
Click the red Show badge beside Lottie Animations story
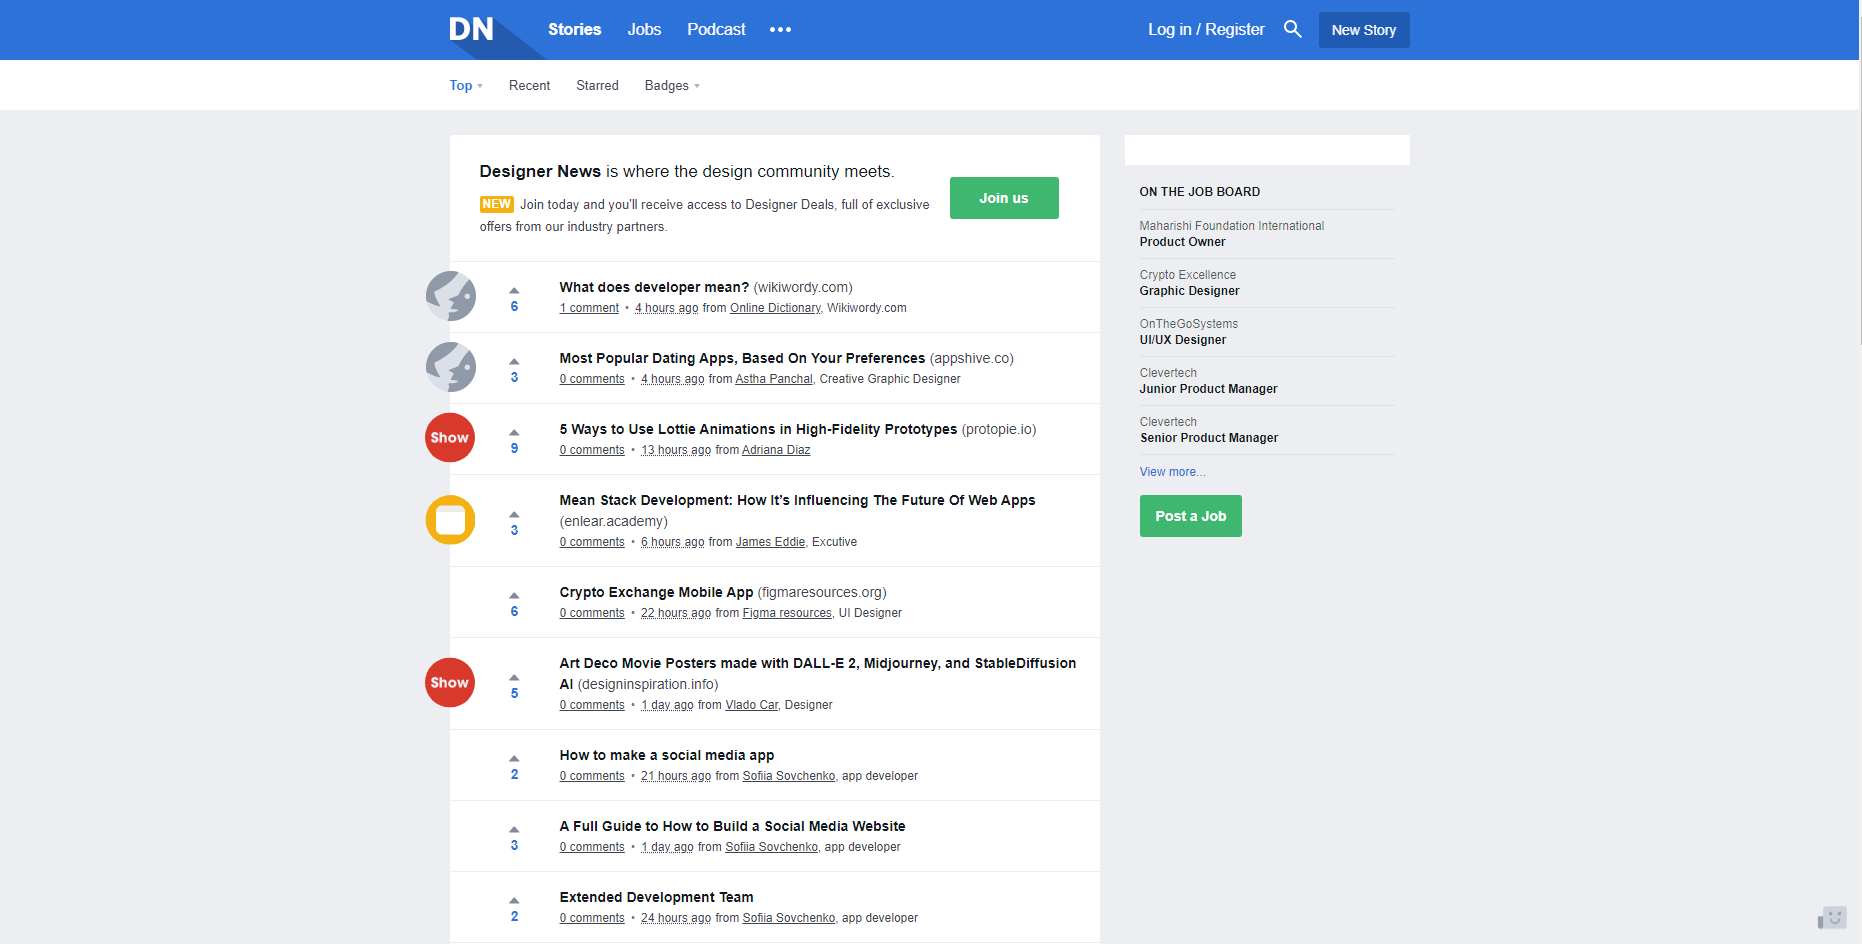[450, 438]
